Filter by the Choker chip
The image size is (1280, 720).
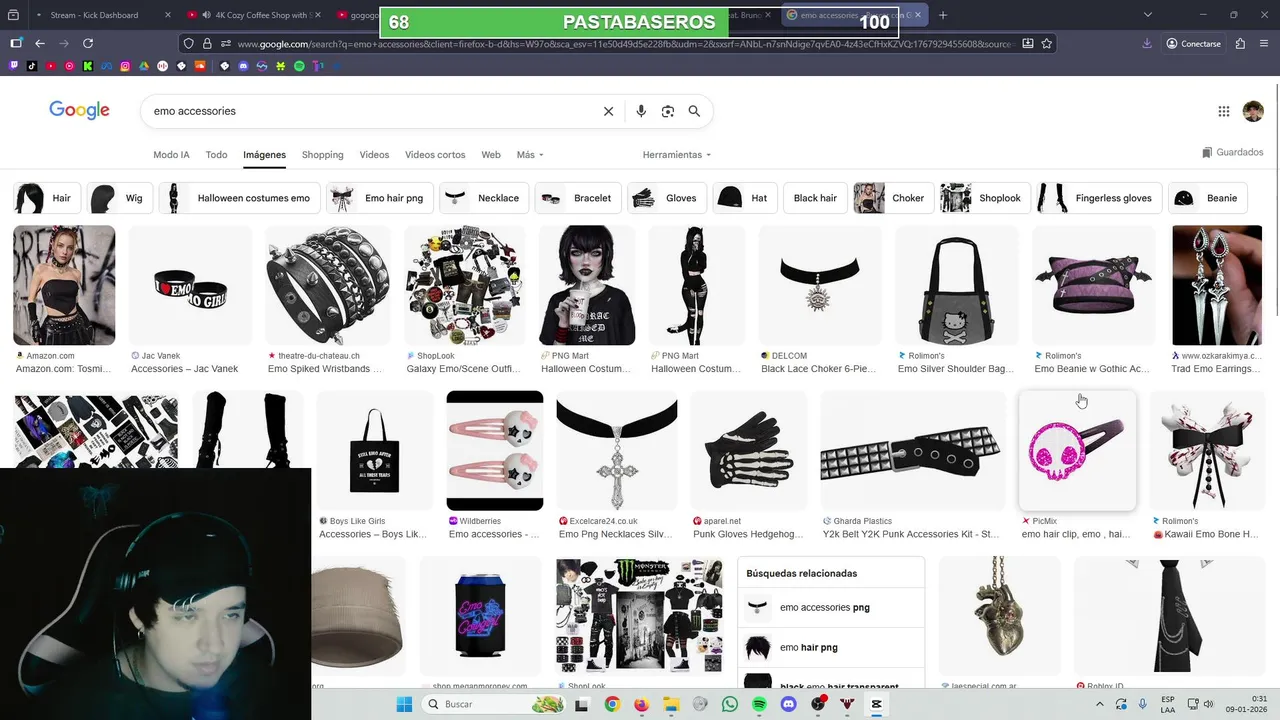894,198
